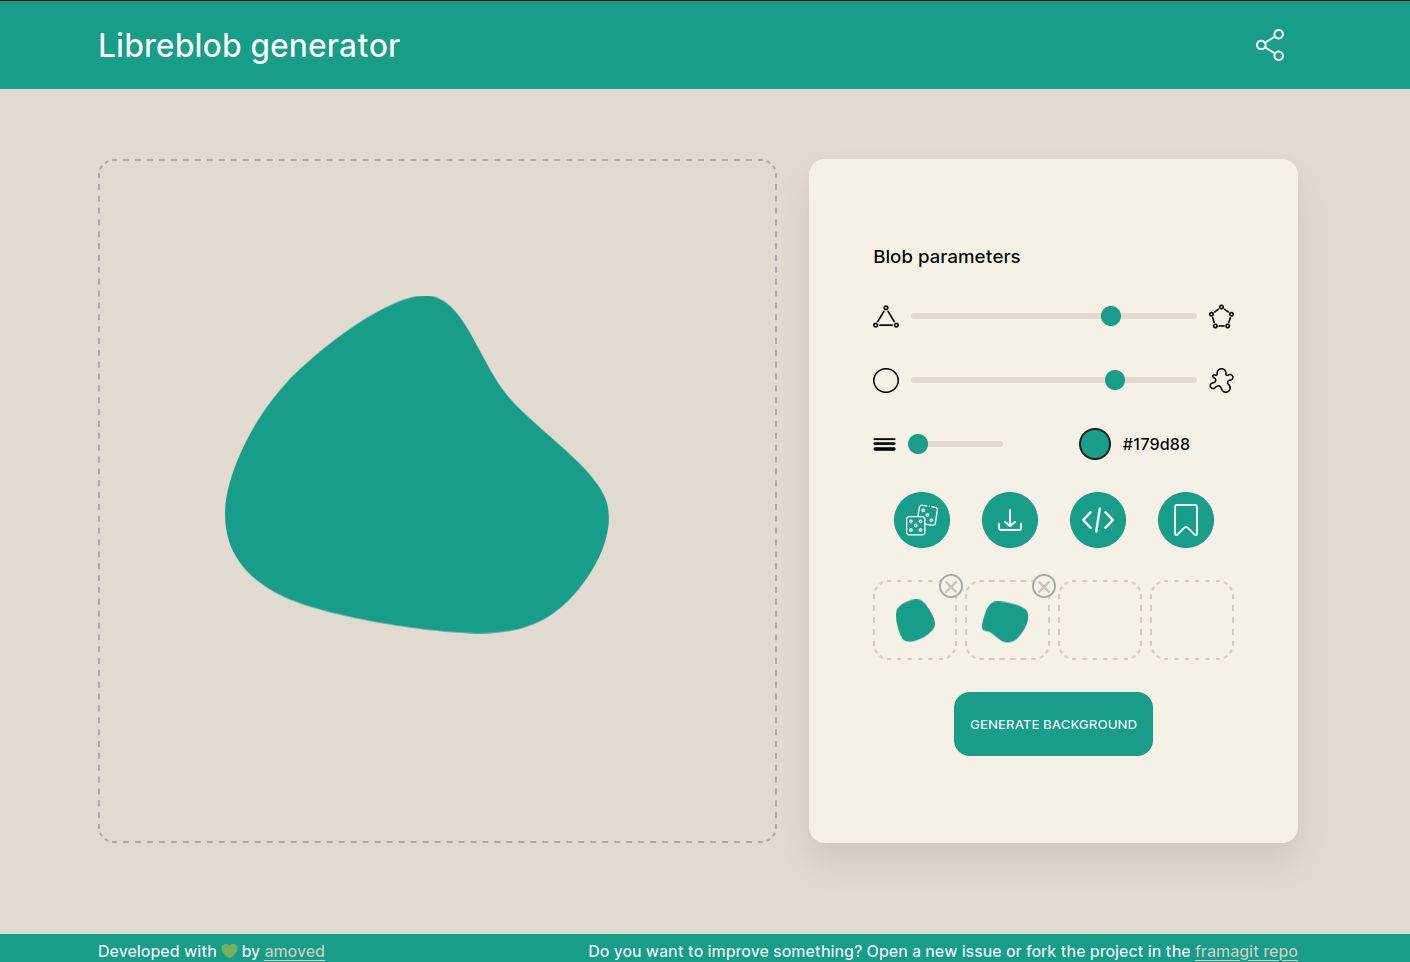
Task: Click the download icon to save the blob
Action: point(1009,519)
